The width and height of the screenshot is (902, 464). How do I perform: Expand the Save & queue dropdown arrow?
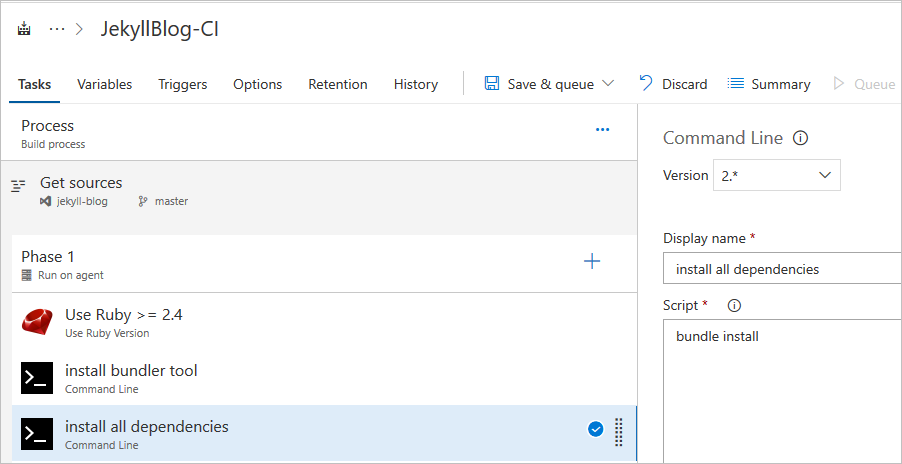(x=608, y=84)
